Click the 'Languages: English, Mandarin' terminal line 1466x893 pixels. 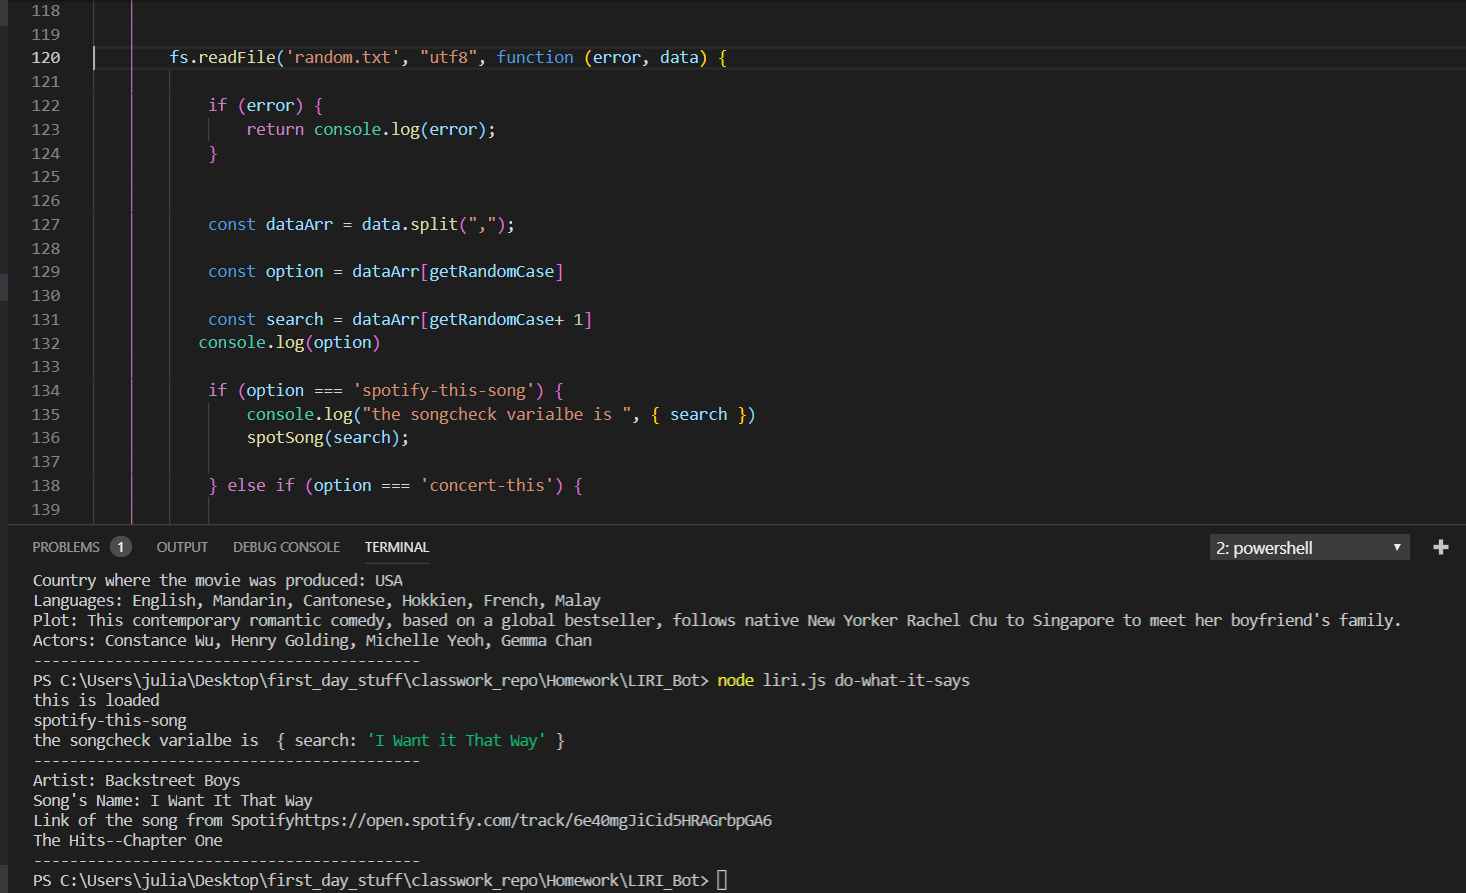pos(317,600)
